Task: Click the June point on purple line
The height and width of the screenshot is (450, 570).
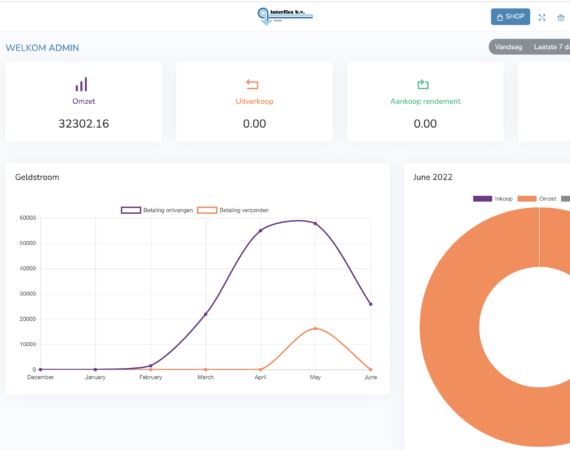Action: tap(370, 304)
